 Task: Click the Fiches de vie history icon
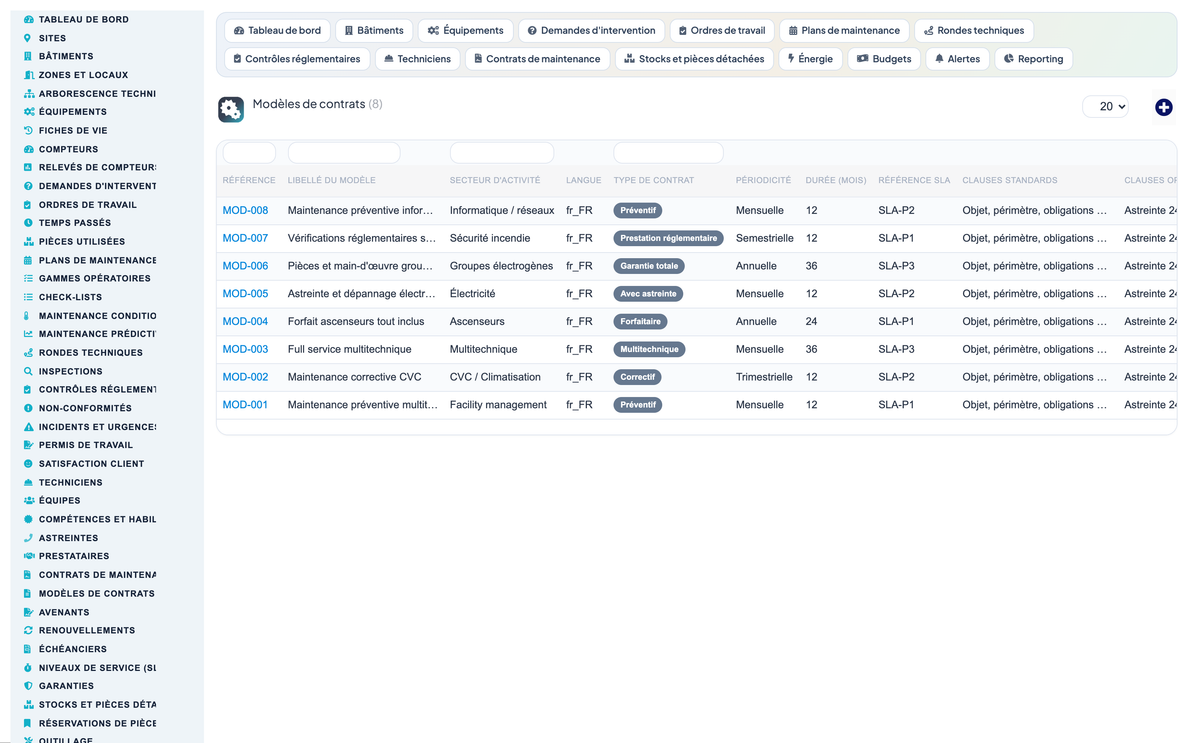tap(28, 131)
